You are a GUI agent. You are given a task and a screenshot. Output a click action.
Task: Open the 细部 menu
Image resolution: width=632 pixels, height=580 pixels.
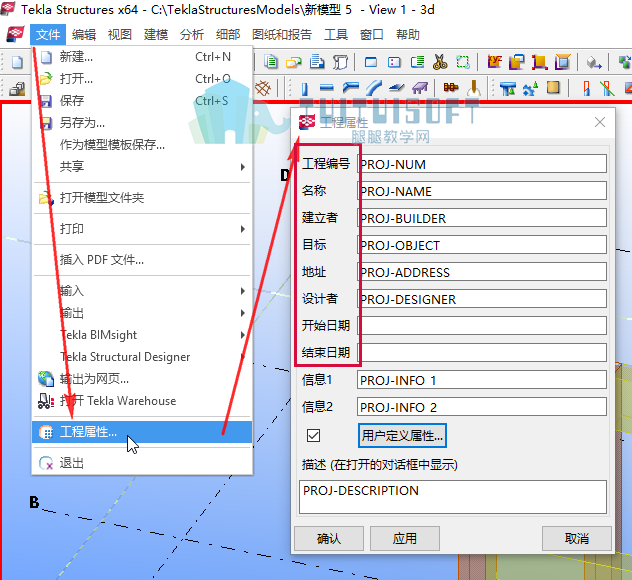[228, 35]
